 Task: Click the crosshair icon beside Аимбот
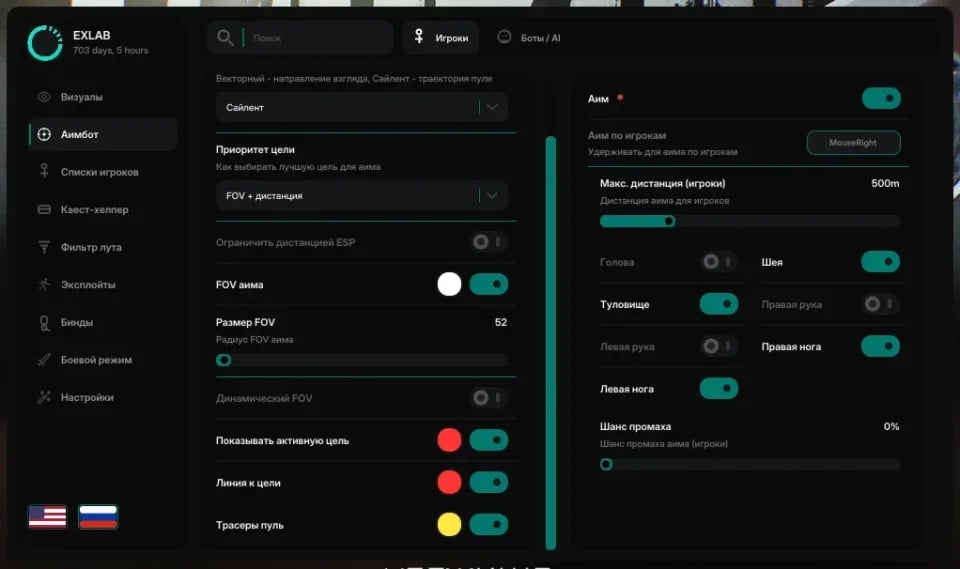44,134
